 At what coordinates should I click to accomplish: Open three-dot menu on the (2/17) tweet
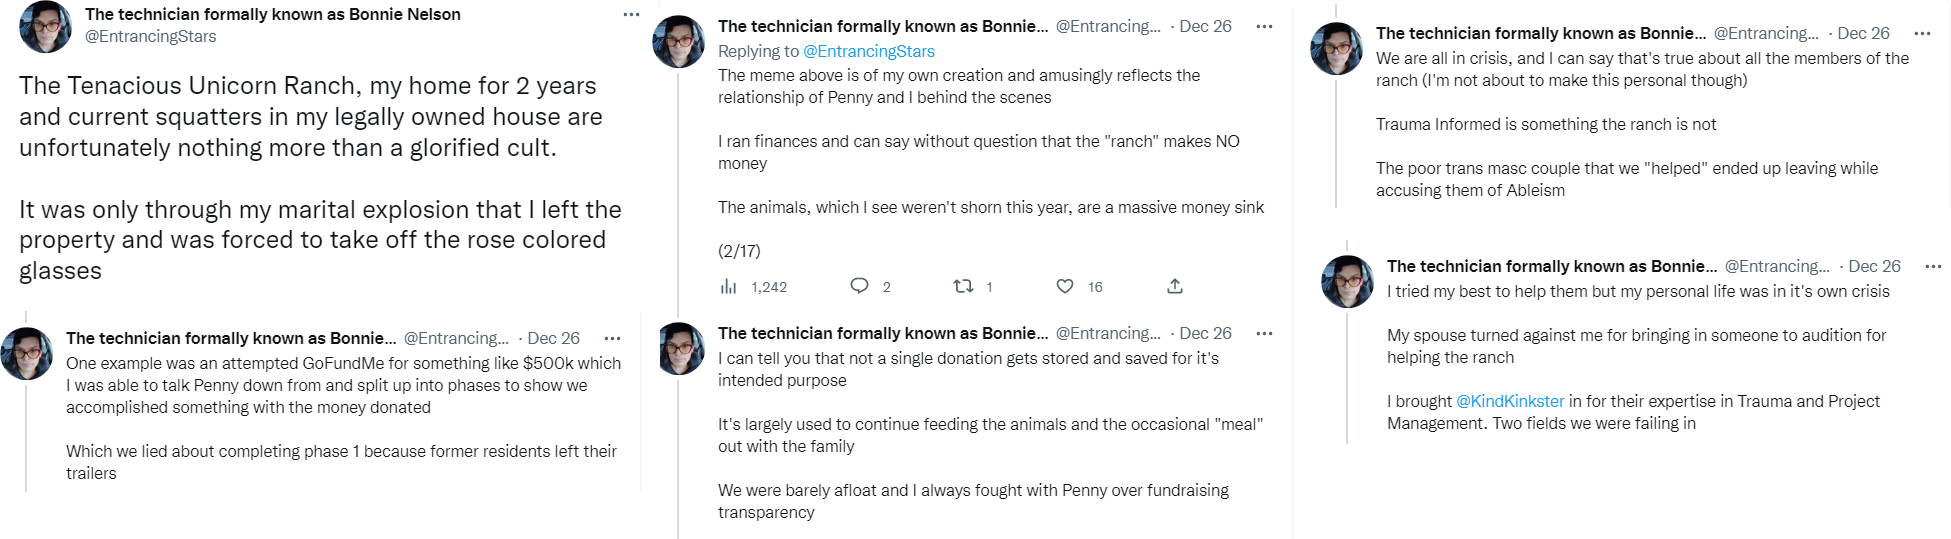1264,27
